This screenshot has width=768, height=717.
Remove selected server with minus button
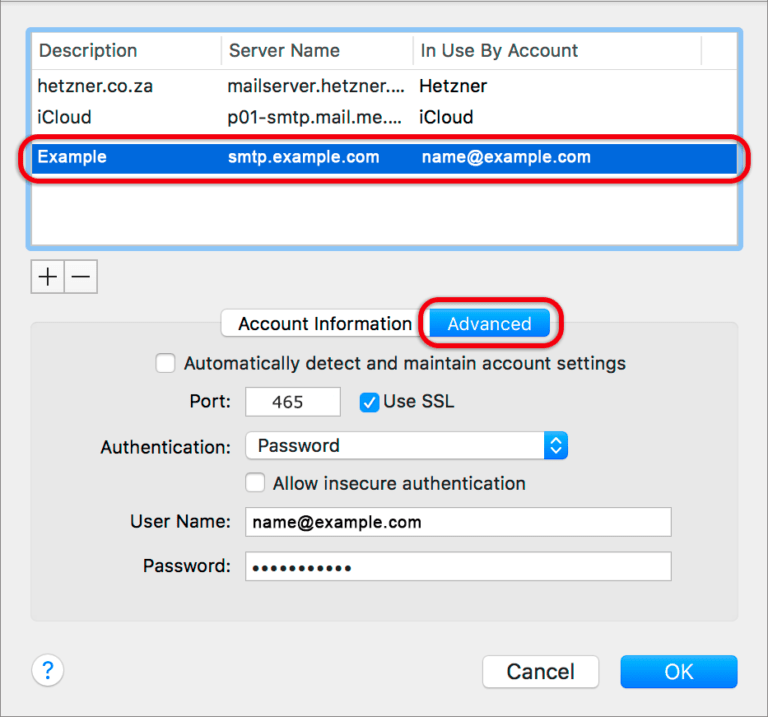[x=81, y=277]
